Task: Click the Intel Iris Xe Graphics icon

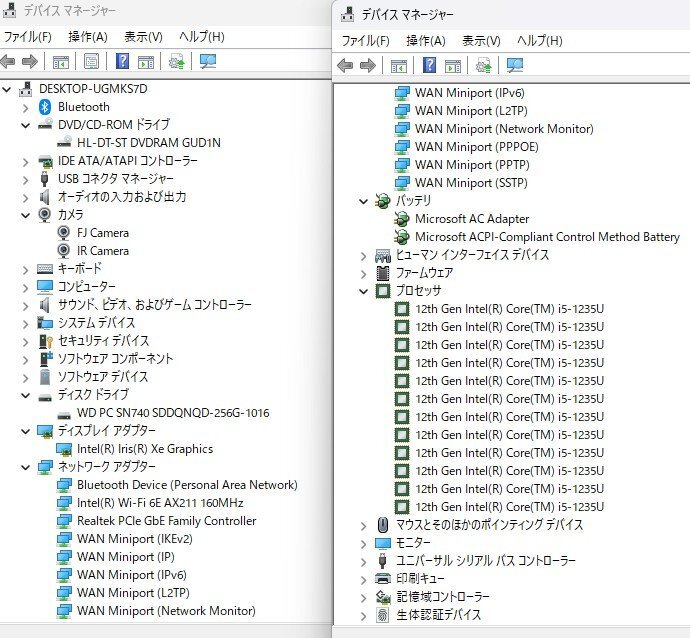Action: (x=64, y=449)
